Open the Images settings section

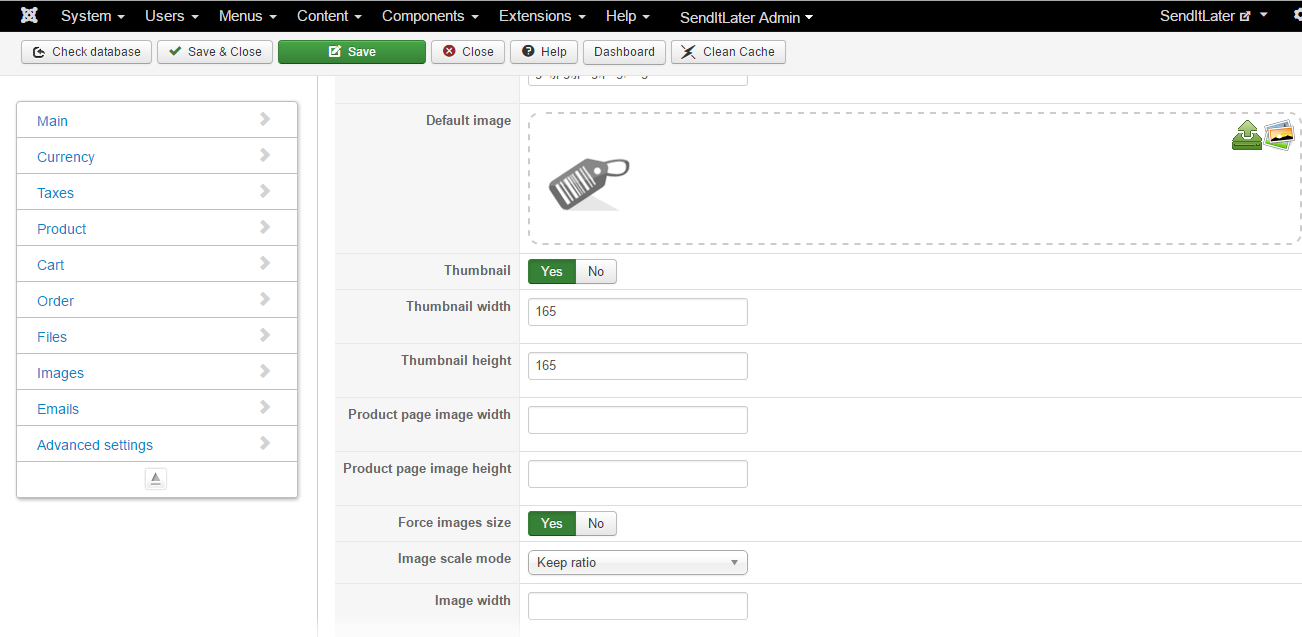pyautogui.click(x=157, y=372)
